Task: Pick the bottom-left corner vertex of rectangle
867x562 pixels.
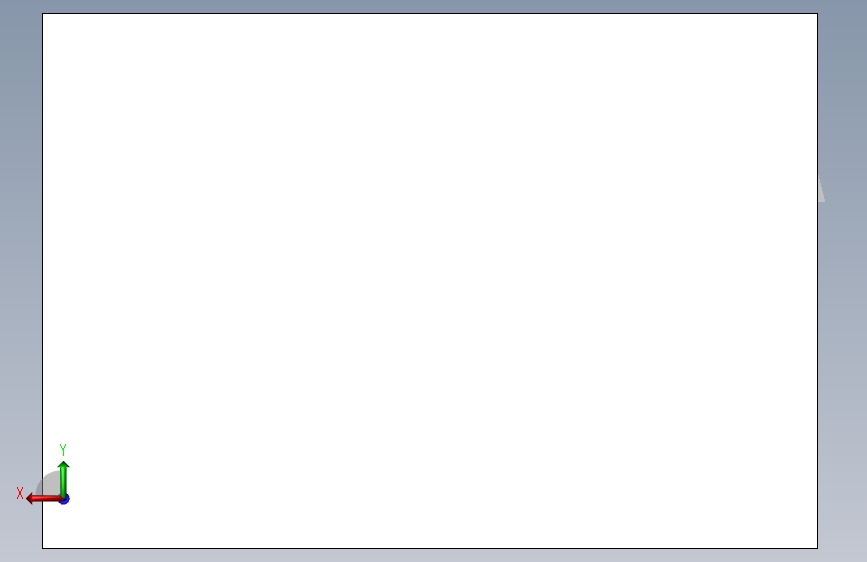Action: (43, 549)
